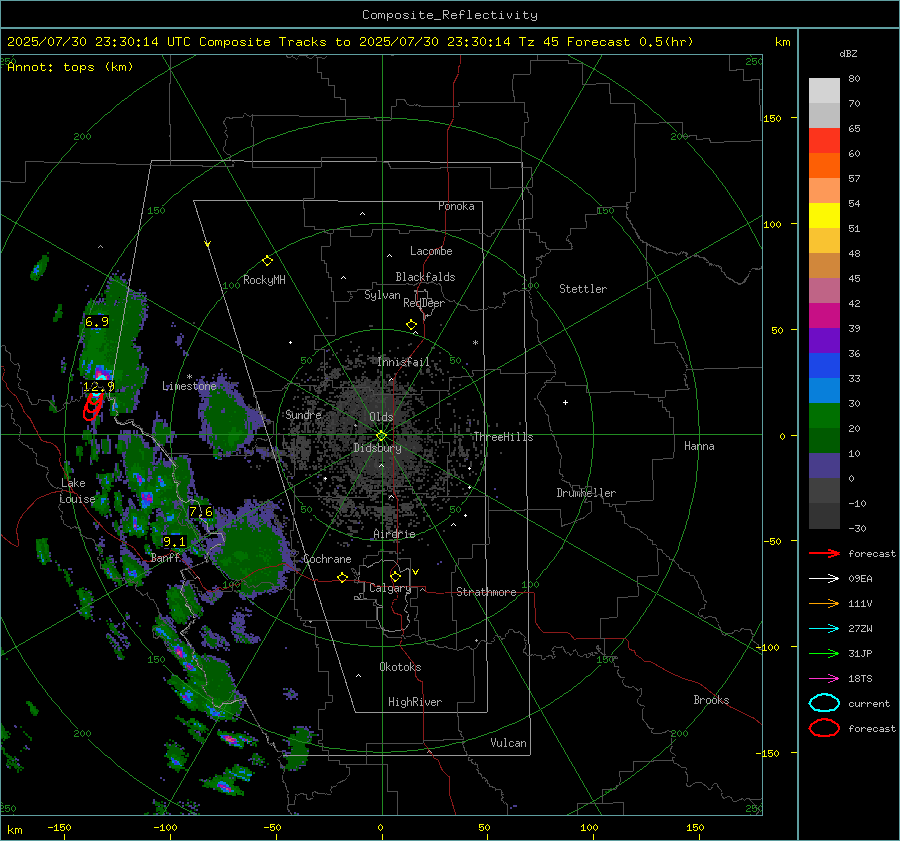Click the red forecast arrow in legend

[824, 553]
